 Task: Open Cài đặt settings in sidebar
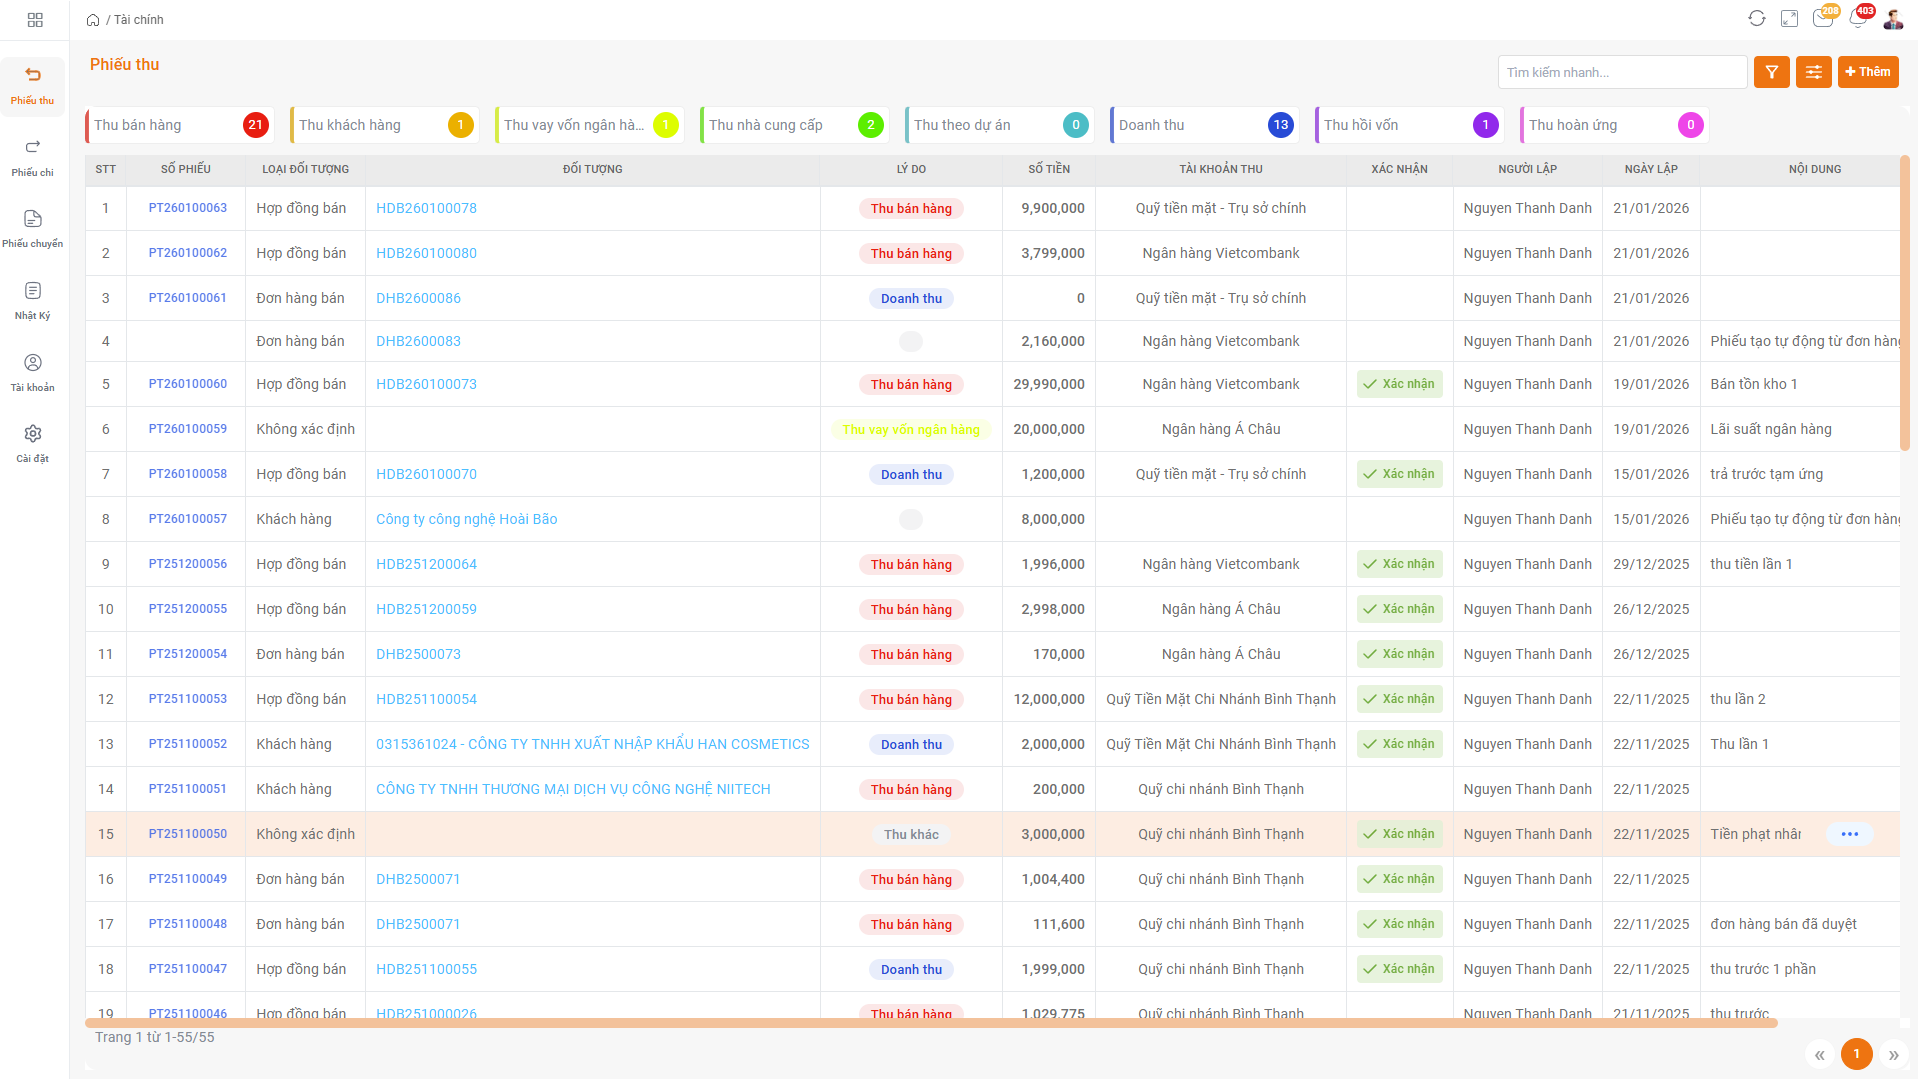pyautogui.click(x=33, y=443)
